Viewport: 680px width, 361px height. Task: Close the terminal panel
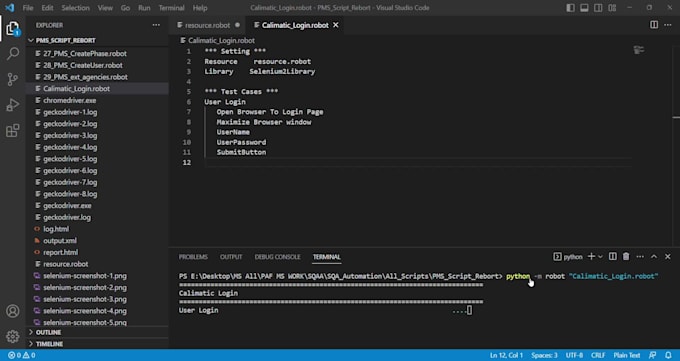(x=668, y=256)
